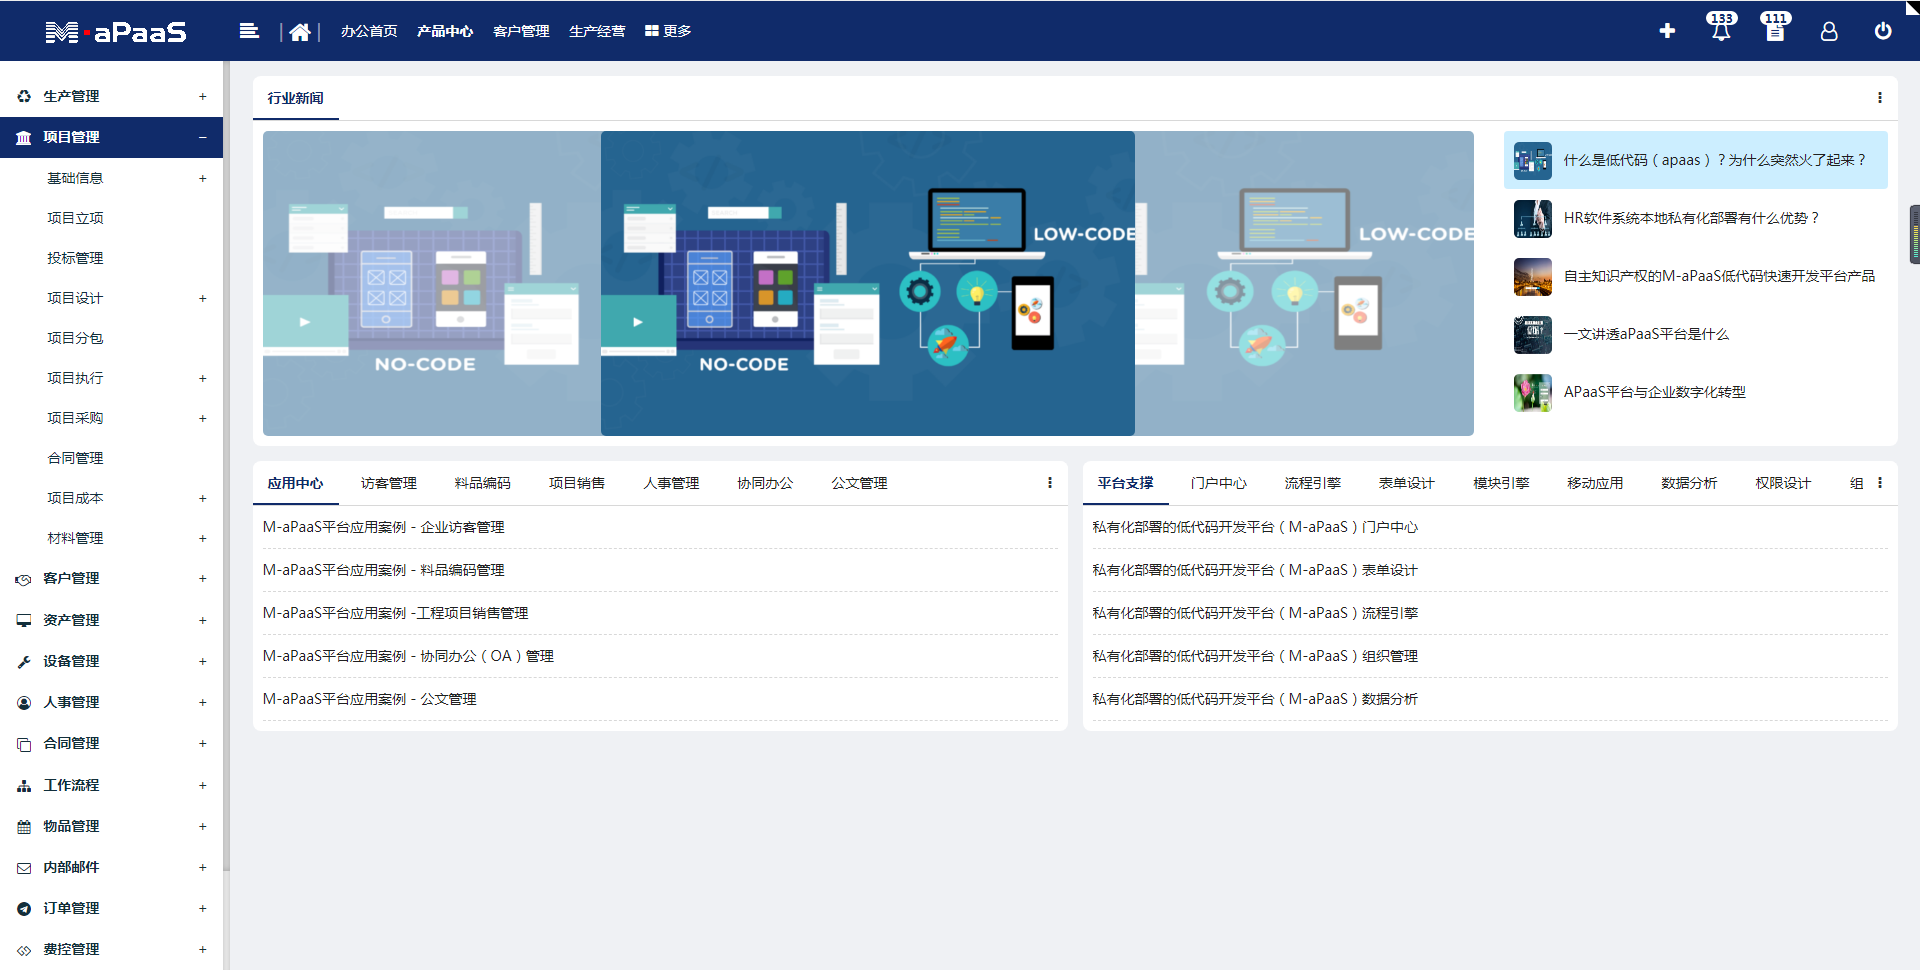
Task: Collapse 项目管理 with its minus sign
Action: (202, 137)
